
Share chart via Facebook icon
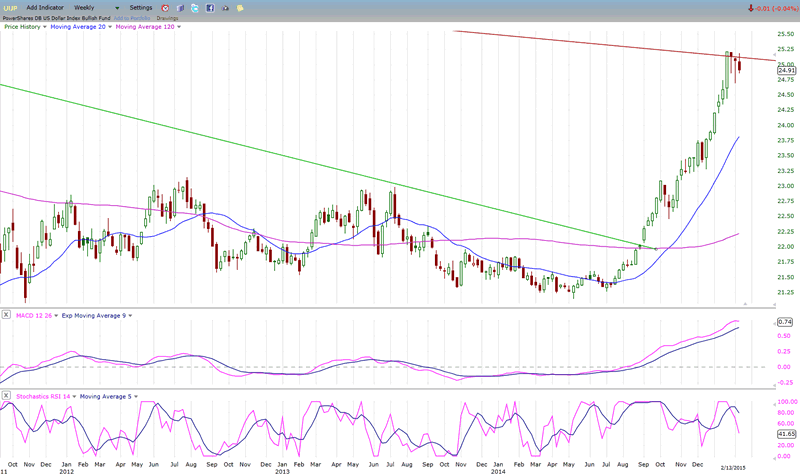click(x=208, y=7)
